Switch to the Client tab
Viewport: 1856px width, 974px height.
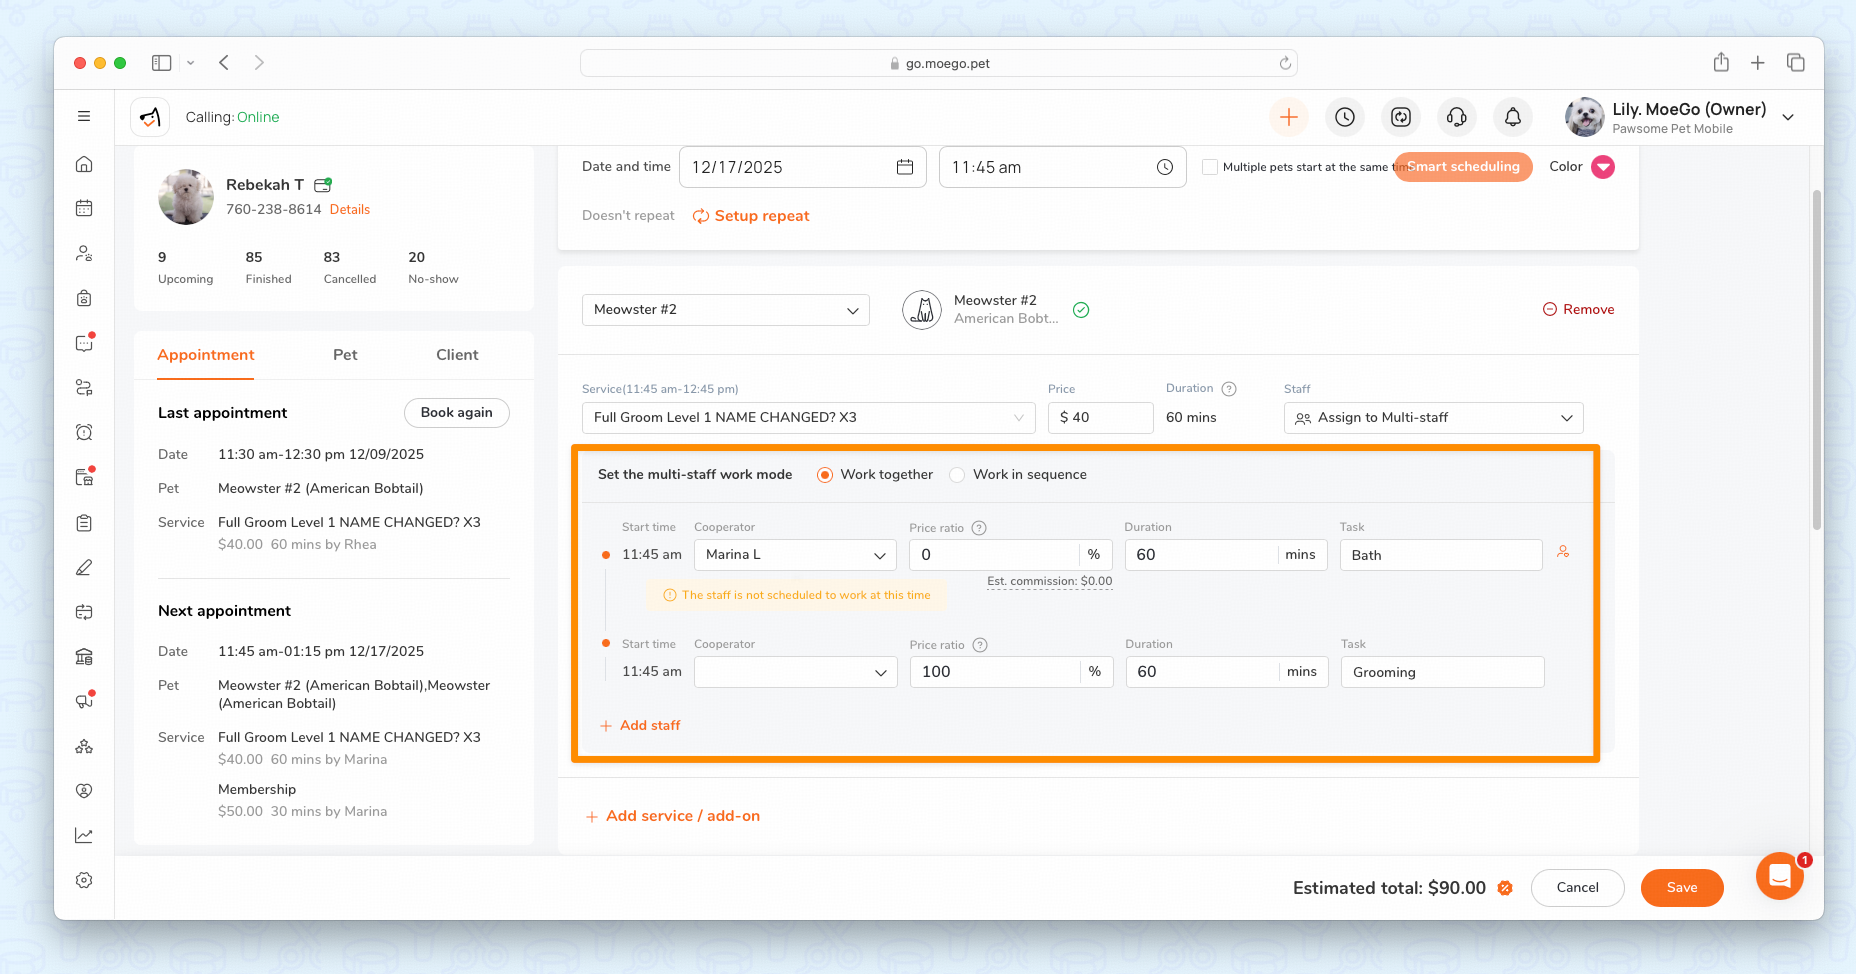coord(457,355)
